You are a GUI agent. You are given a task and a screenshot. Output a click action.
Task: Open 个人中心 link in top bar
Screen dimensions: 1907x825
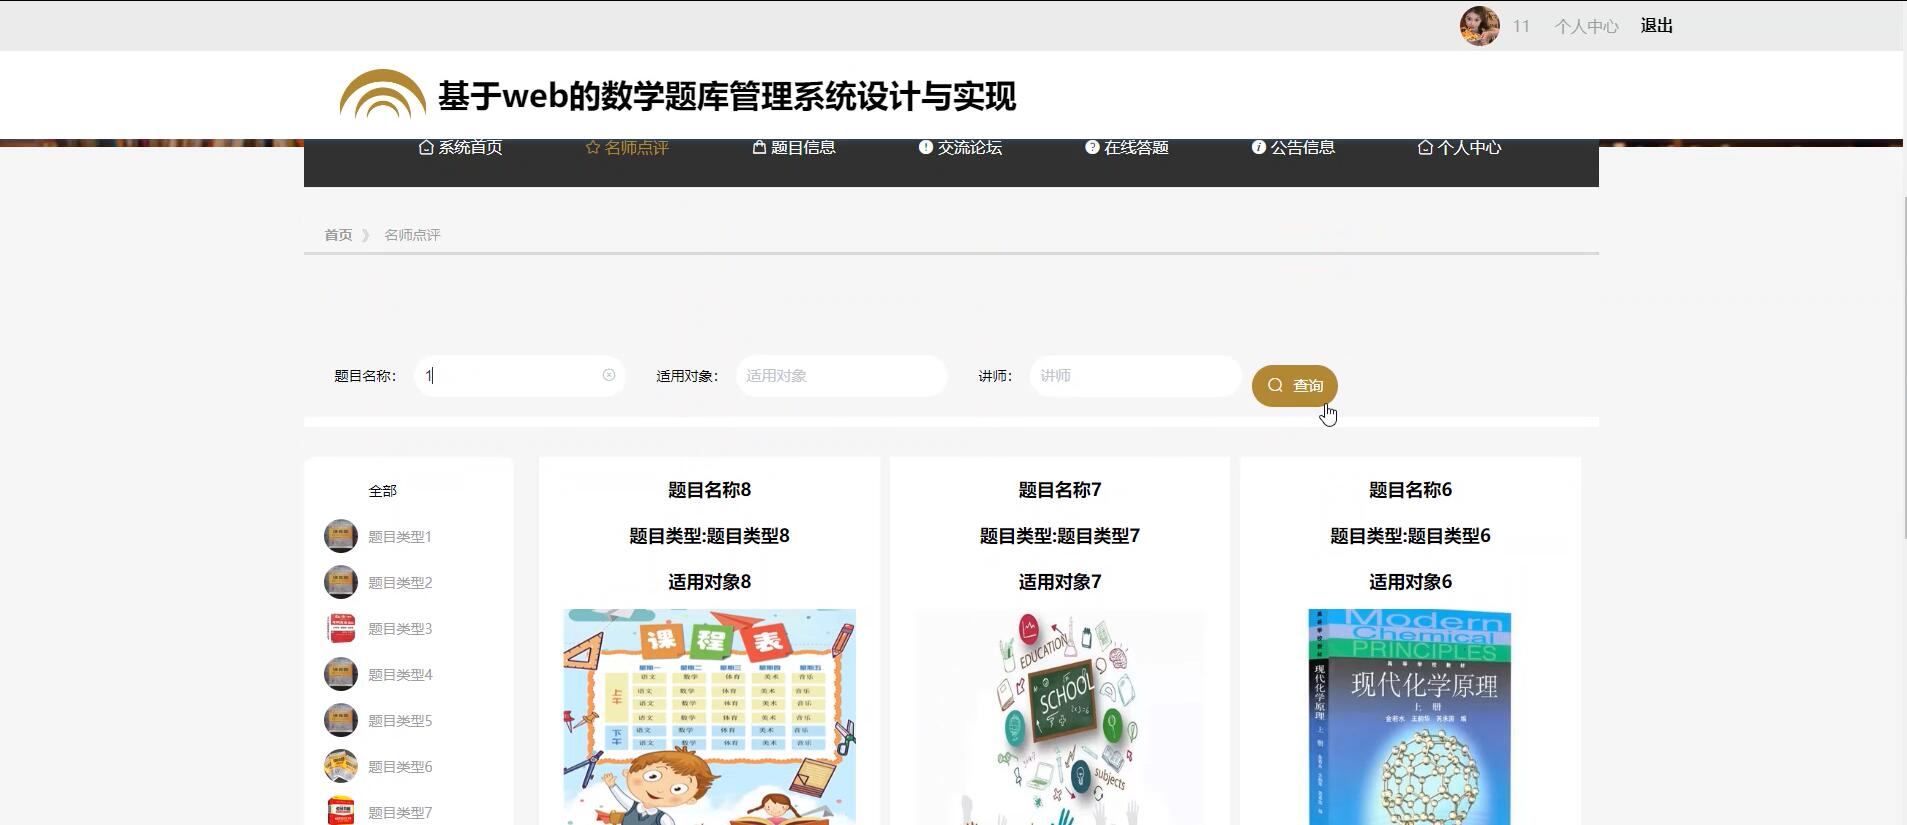click(x=1586, y=26)
